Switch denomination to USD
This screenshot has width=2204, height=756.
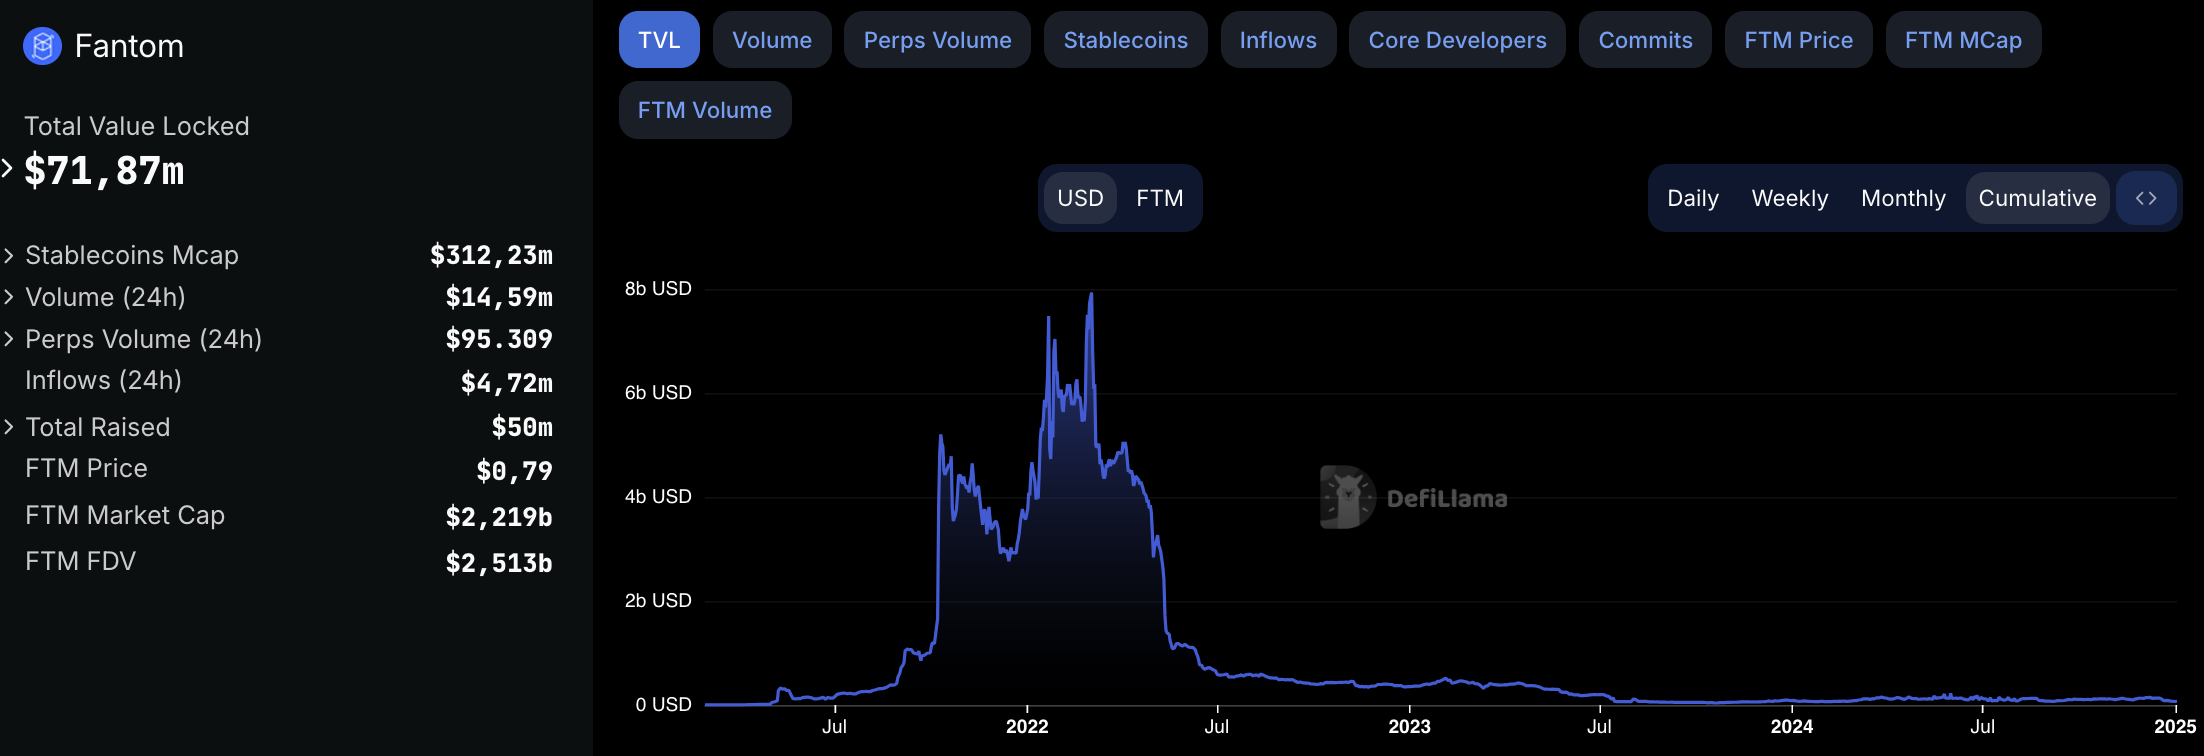coord(1080,198)
